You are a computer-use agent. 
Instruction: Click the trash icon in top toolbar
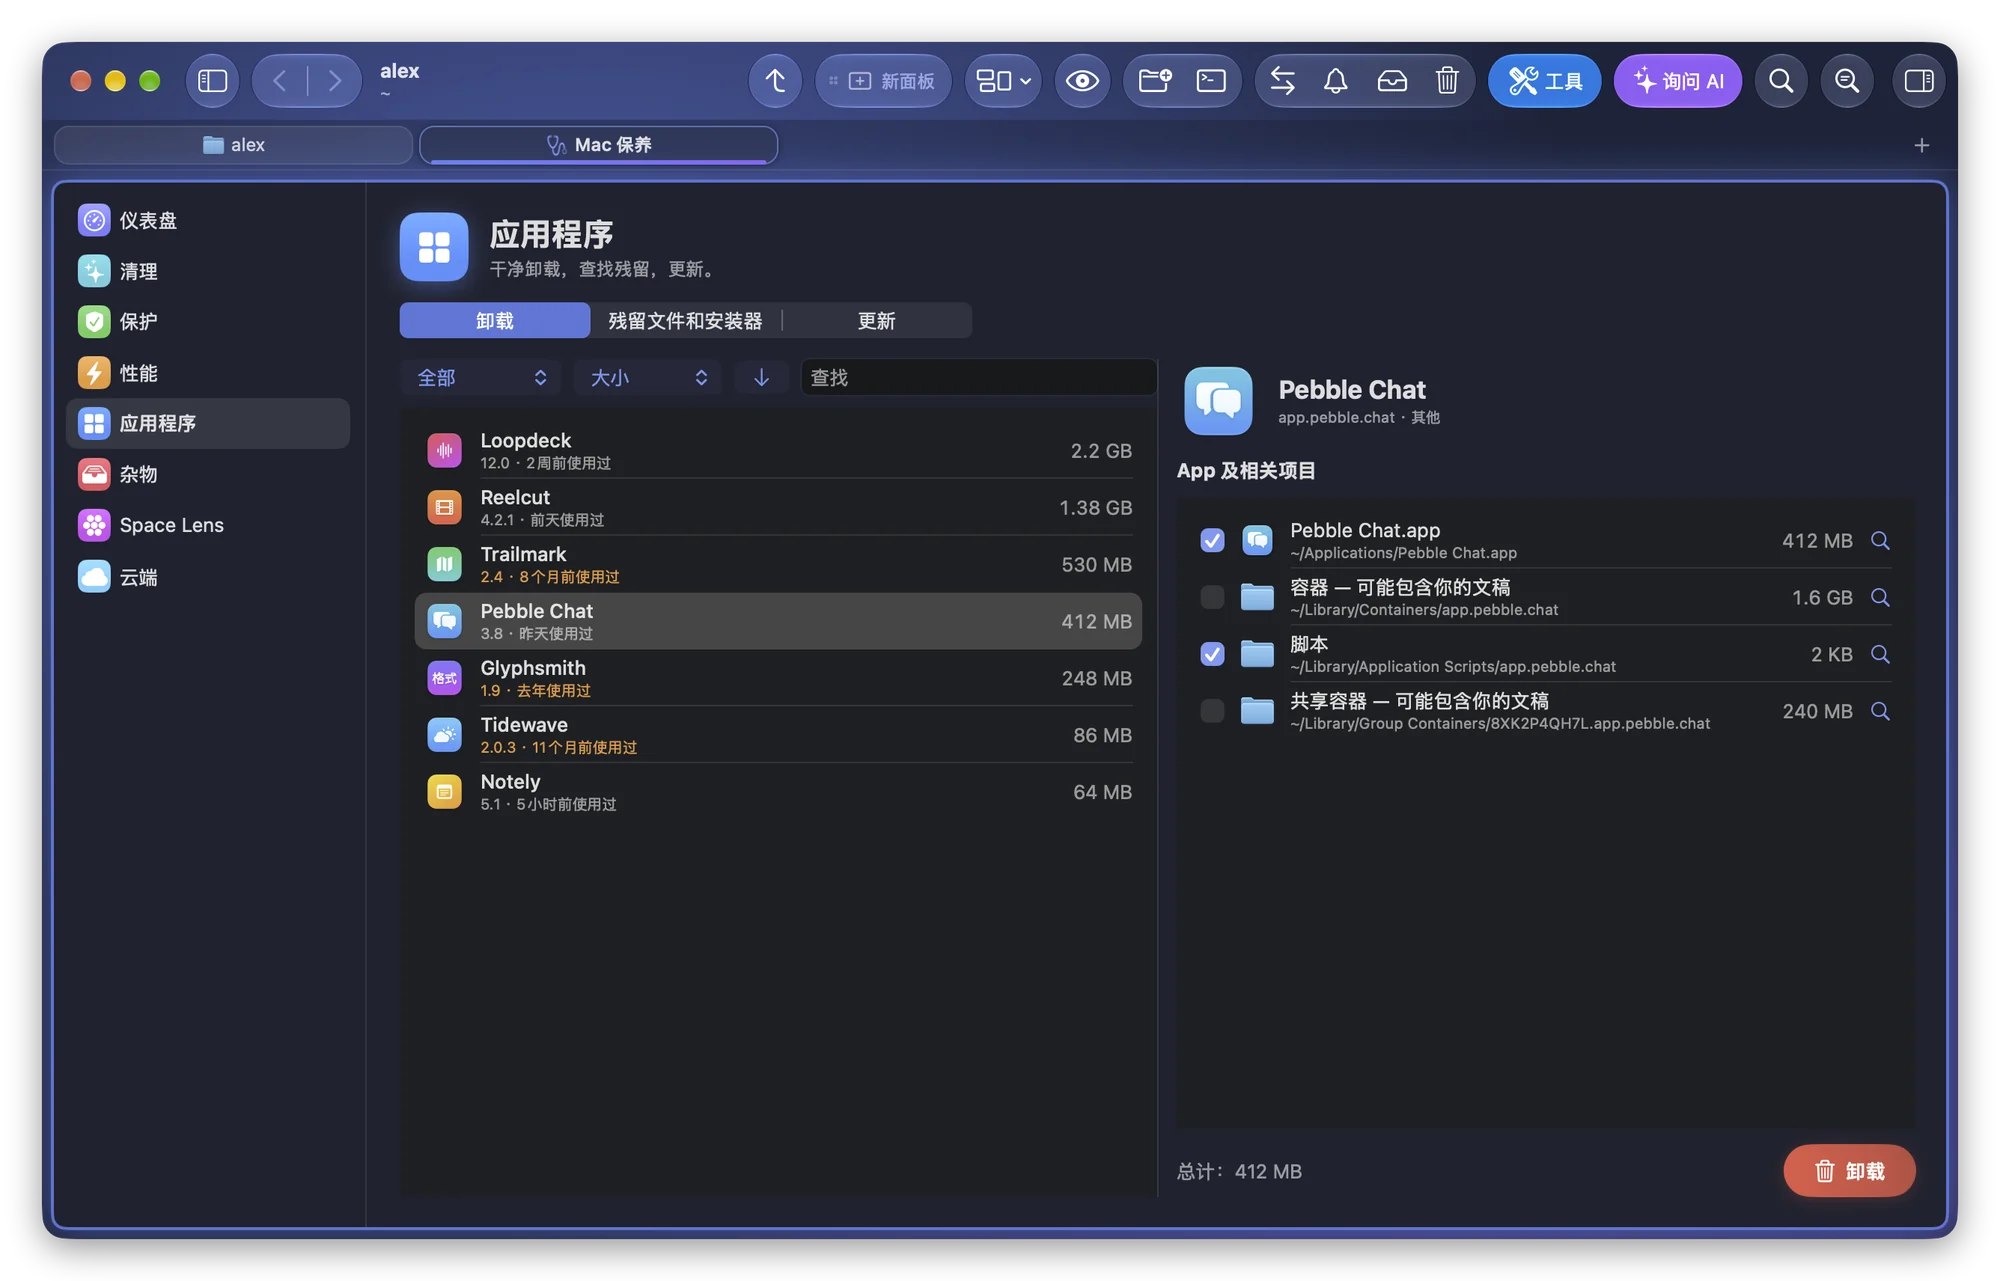[x=1447, y=81]
